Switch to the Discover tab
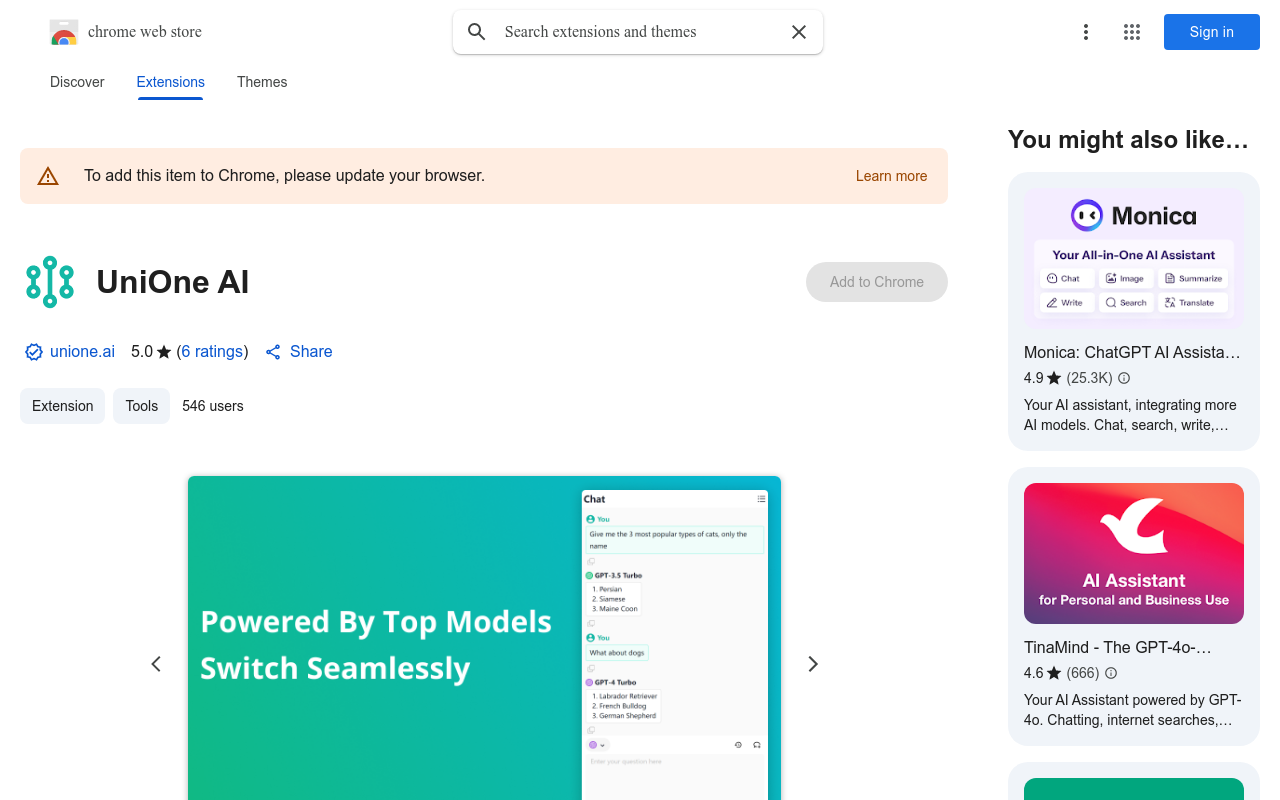 coord(77,82)
